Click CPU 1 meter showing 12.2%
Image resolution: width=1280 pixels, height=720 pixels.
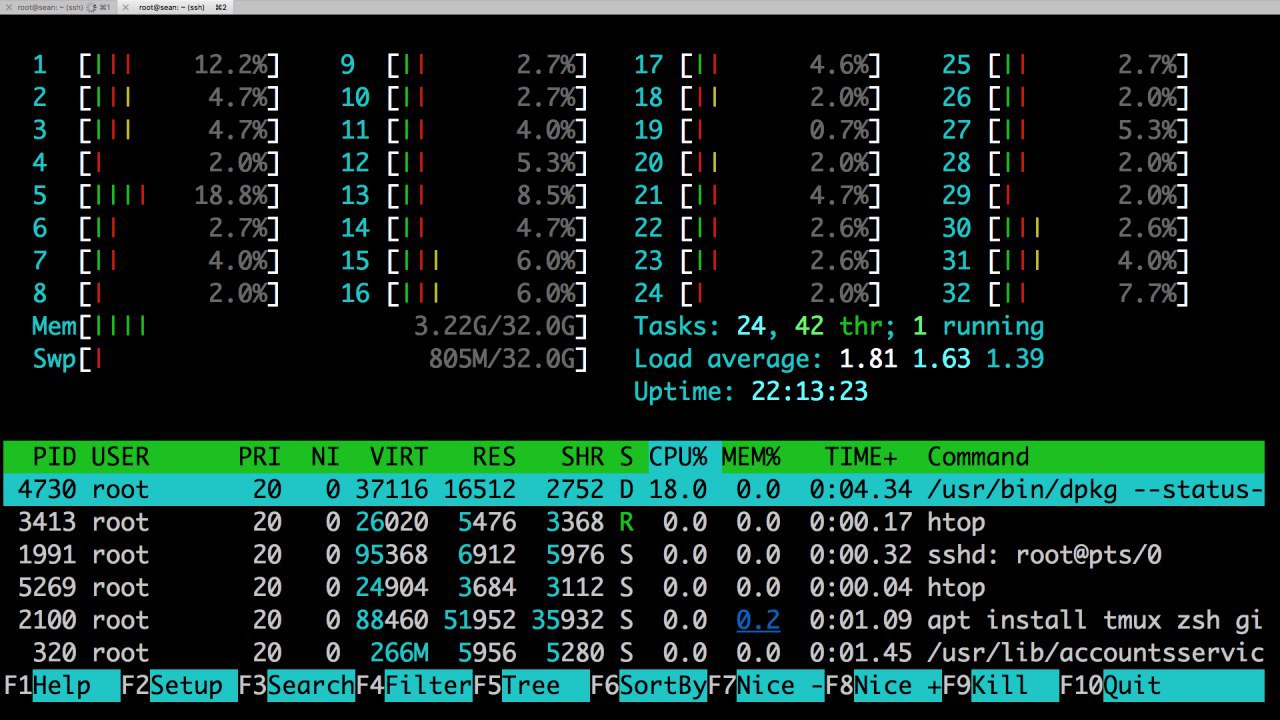click(x=156, y=65)
